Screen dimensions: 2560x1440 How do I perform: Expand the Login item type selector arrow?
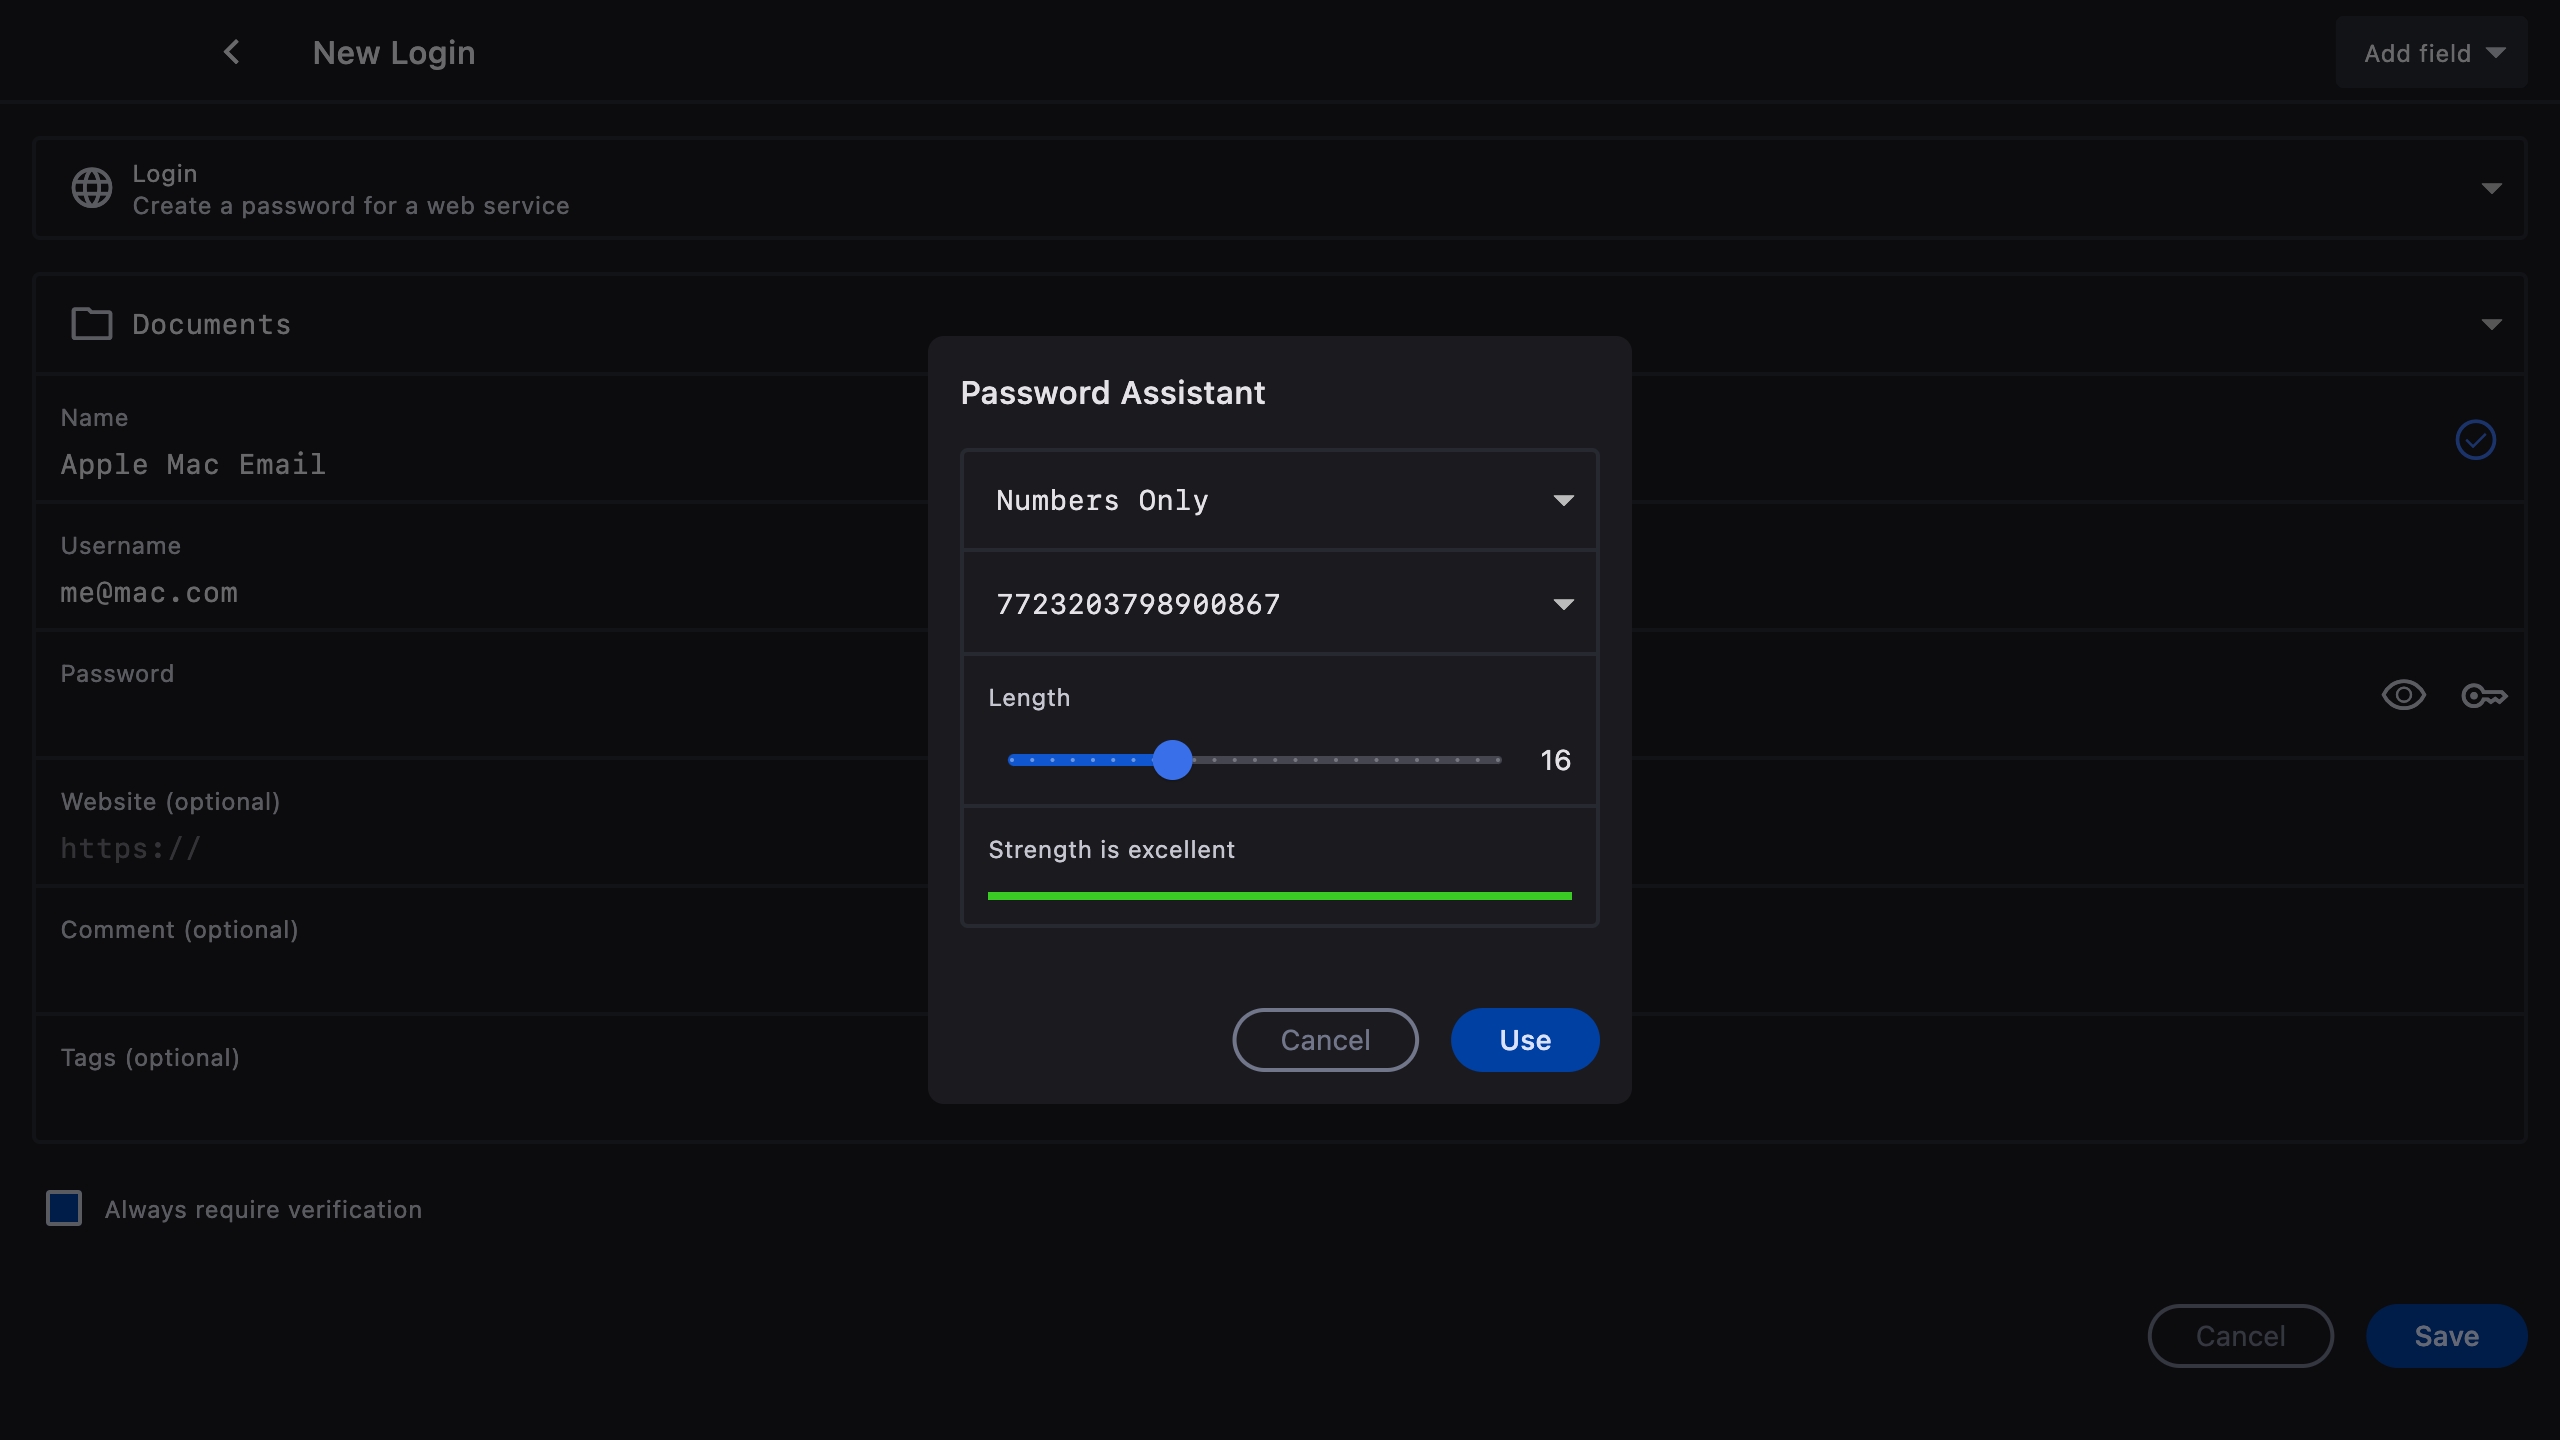click(2491, 188)
